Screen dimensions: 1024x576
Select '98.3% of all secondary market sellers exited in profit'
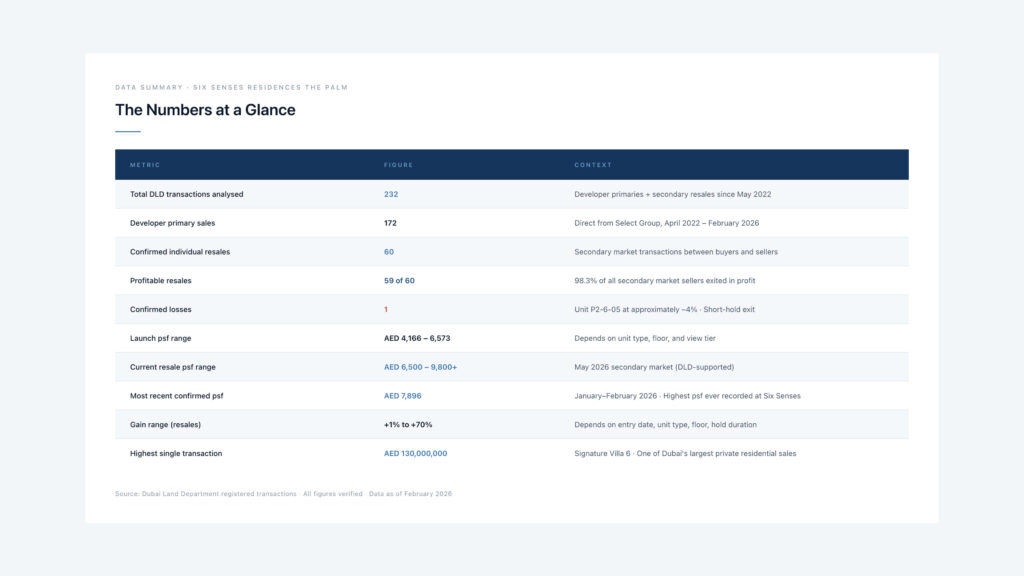pos(664,280)
